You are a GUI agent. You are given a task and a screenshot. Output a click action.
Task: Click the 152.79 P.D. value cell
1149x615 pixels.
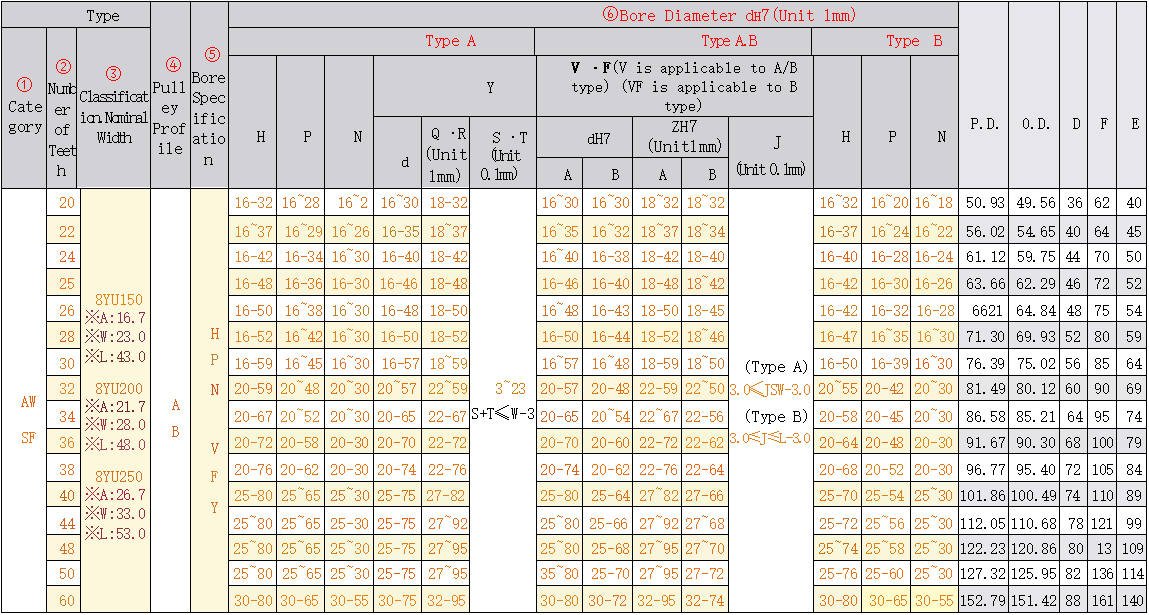click(982, 601)
